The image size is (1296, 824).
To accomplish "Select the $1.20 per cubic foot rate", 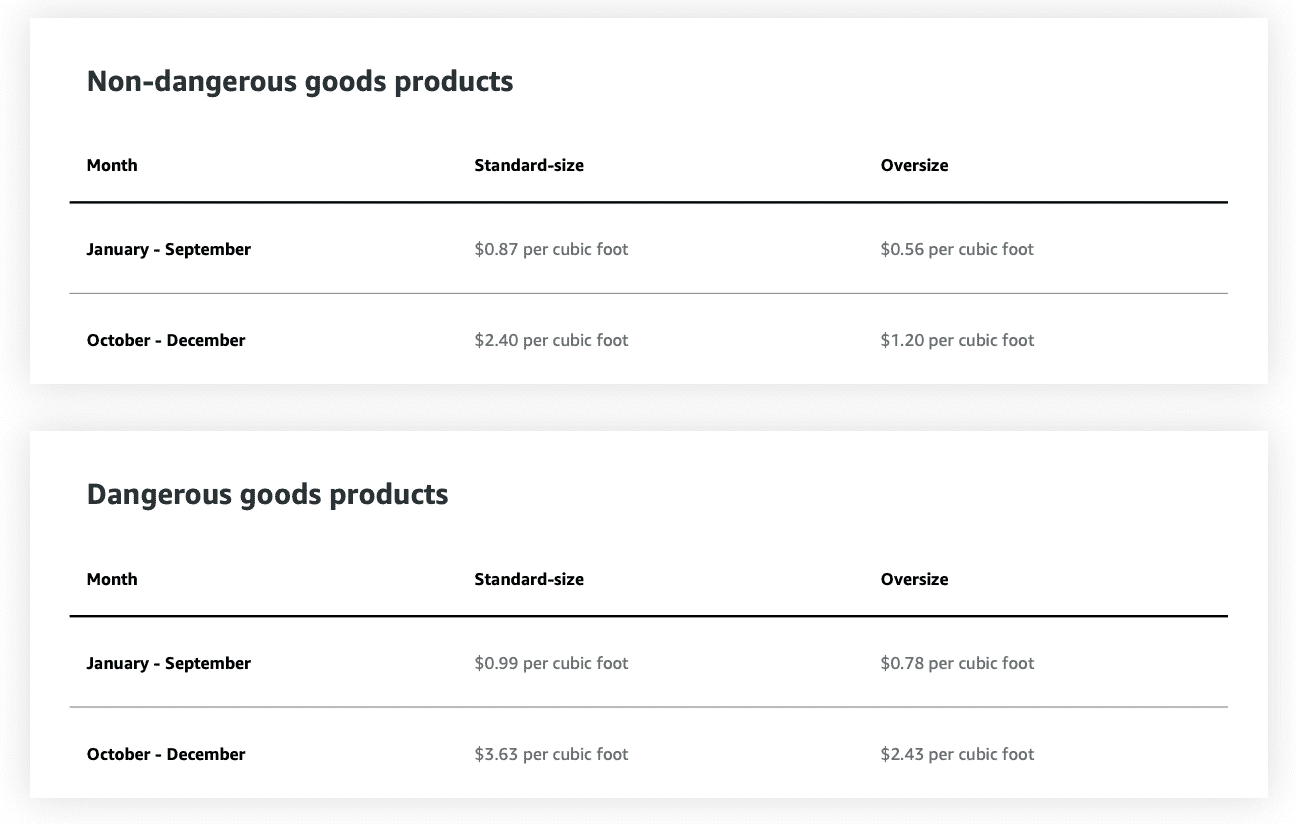I will [x=957, y=340].
